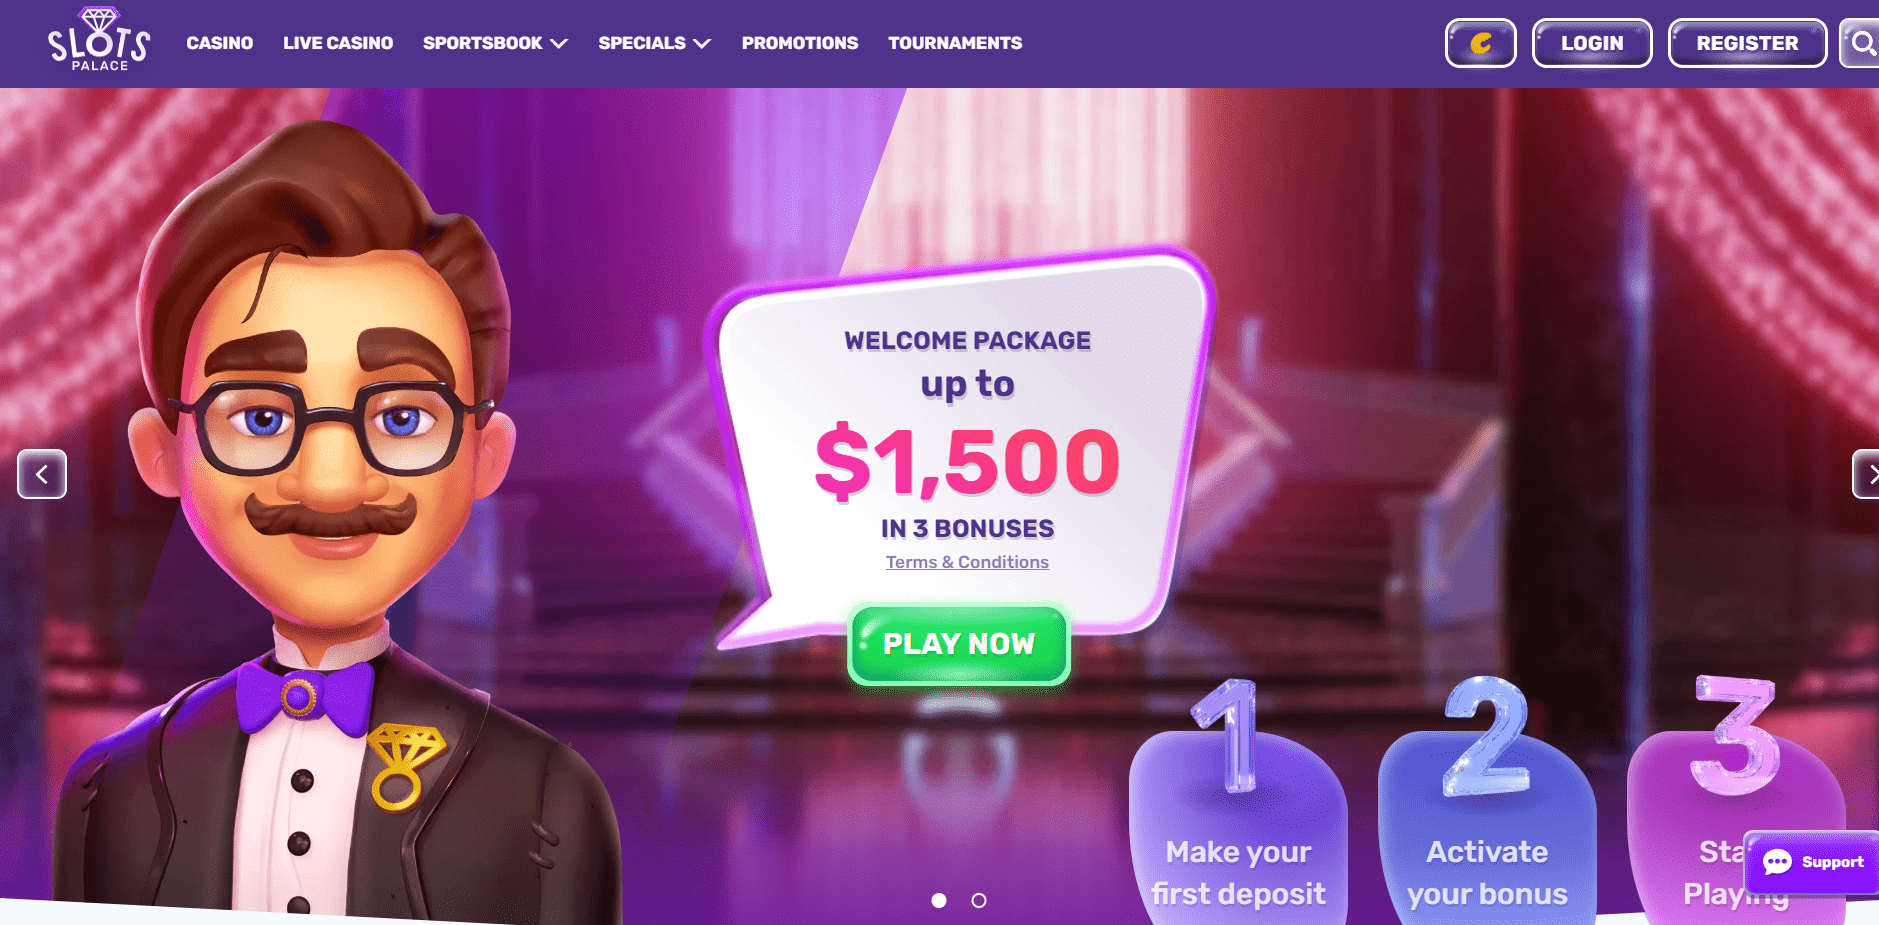Go to next banner slide arrow
The width and height of the screenshot is (1879, 925).
1866,474
